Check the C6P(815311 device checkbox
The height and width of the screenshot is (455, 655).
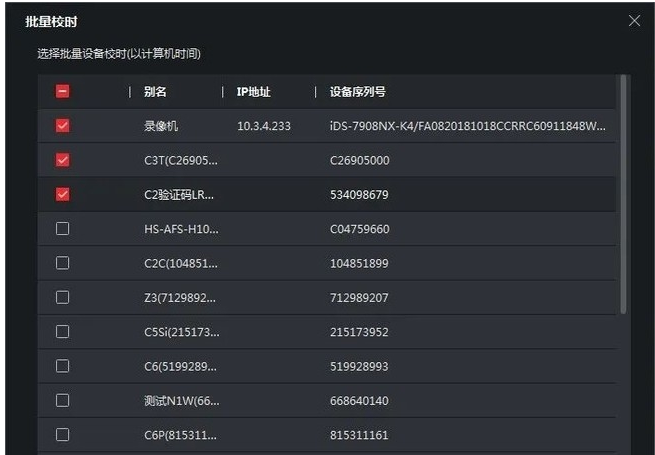click(x=63, y=435)
